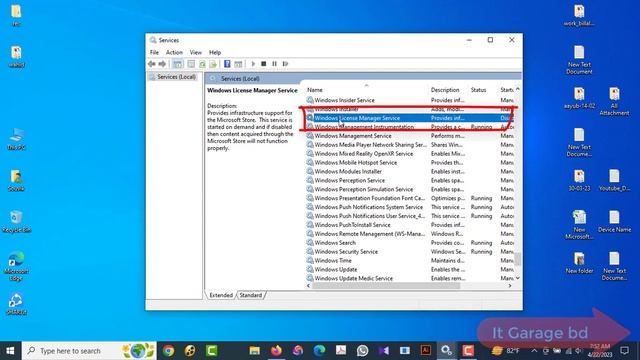Viewport: 640px width, 360px height.
Task: Select the Windows Insider Service row
Action: pos(410,100)
